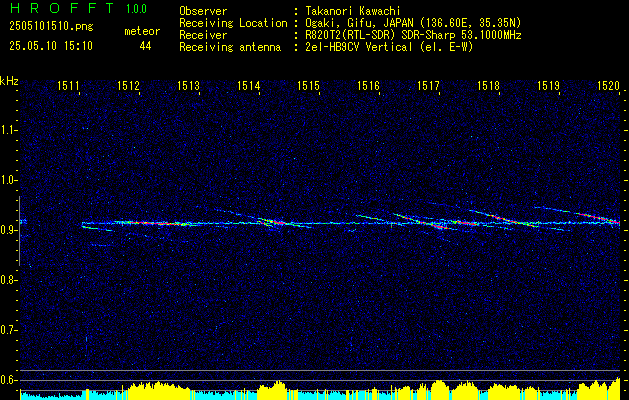Select the 0.7 kHz axis label
The image size is (629, 400).
7,330
